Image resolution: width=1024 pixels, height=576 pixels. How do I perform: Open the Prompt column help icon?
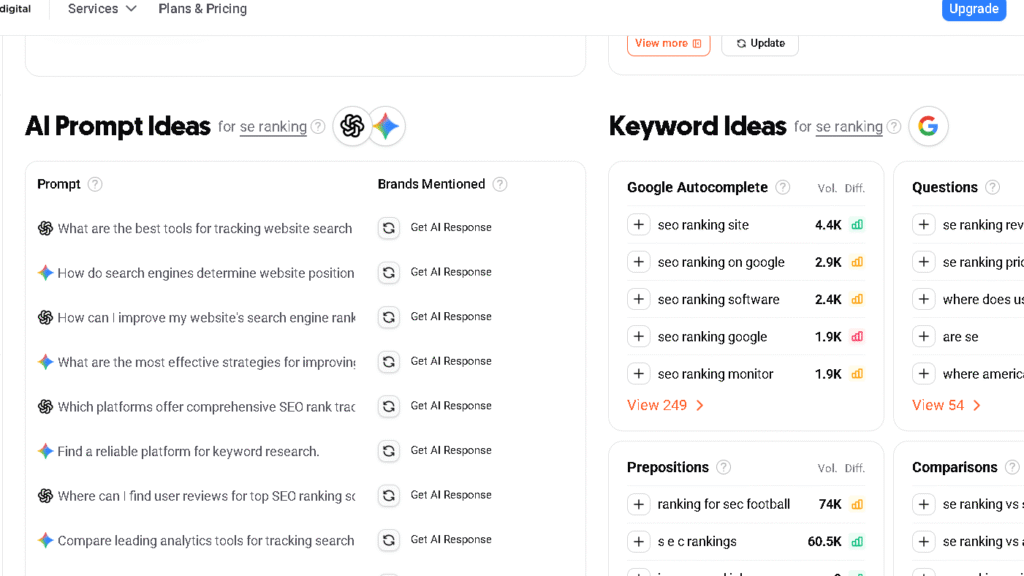[x=95, y=184]
